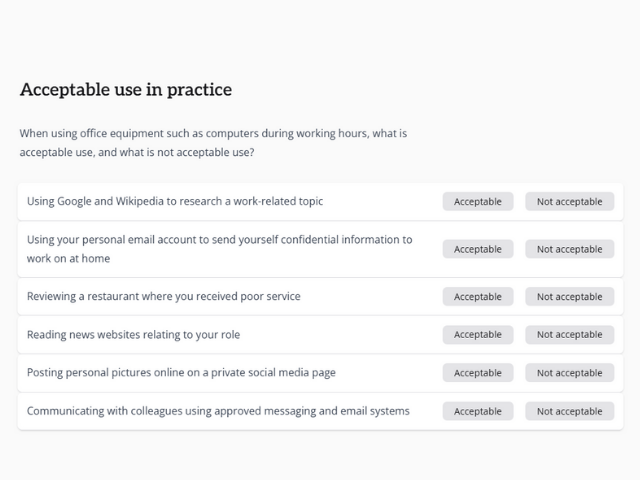Mark reading news websites as Acceptable

478,335
